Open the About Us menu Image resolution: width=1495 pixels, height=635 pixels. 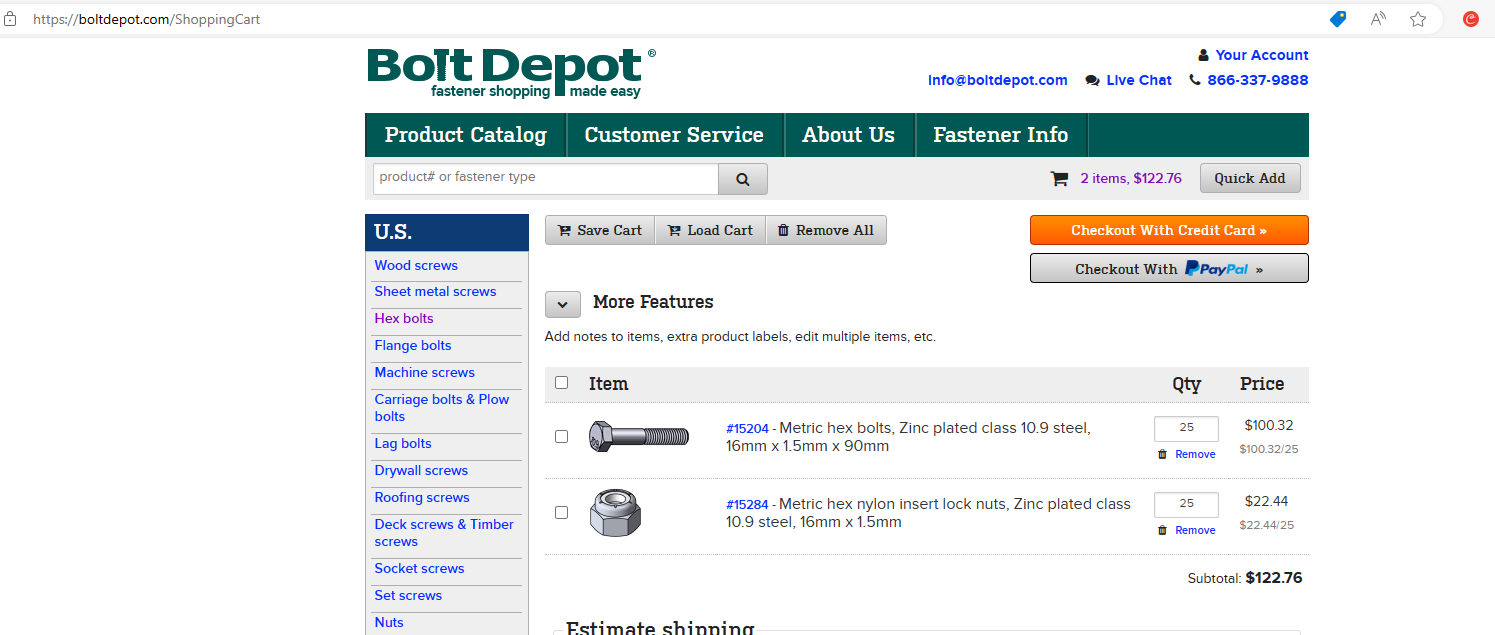pyautogui.click(x=848, y=135)
